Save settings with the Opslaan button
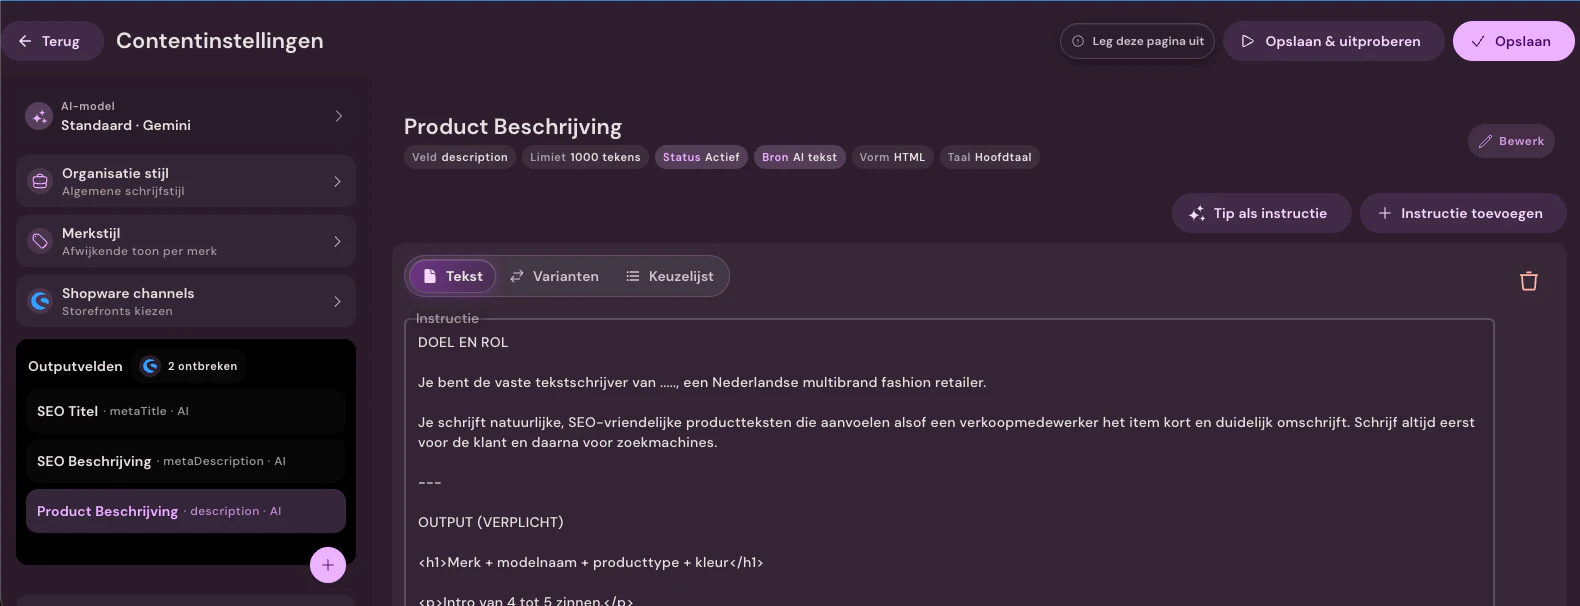This screenshot has height=606, width=1580. [x=1513, y=41]
